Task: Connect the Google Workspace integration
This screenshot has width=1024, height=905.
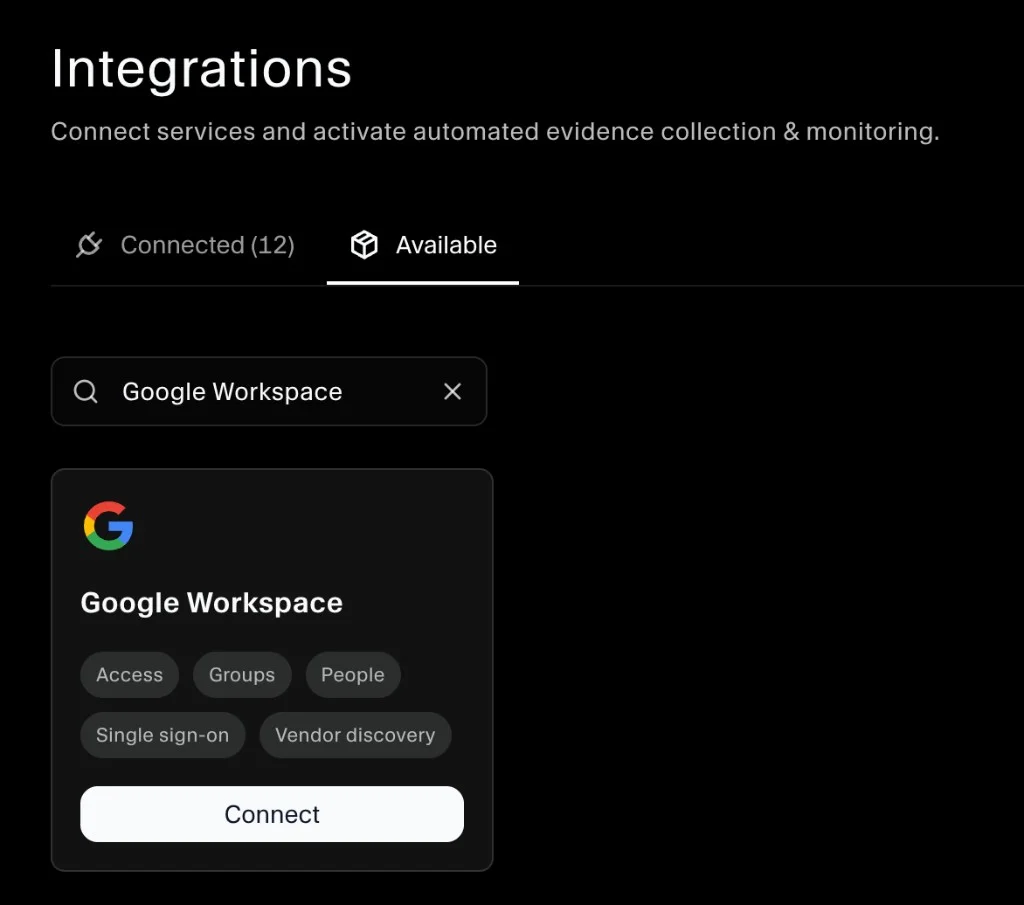Action: [x=272, y=814]
